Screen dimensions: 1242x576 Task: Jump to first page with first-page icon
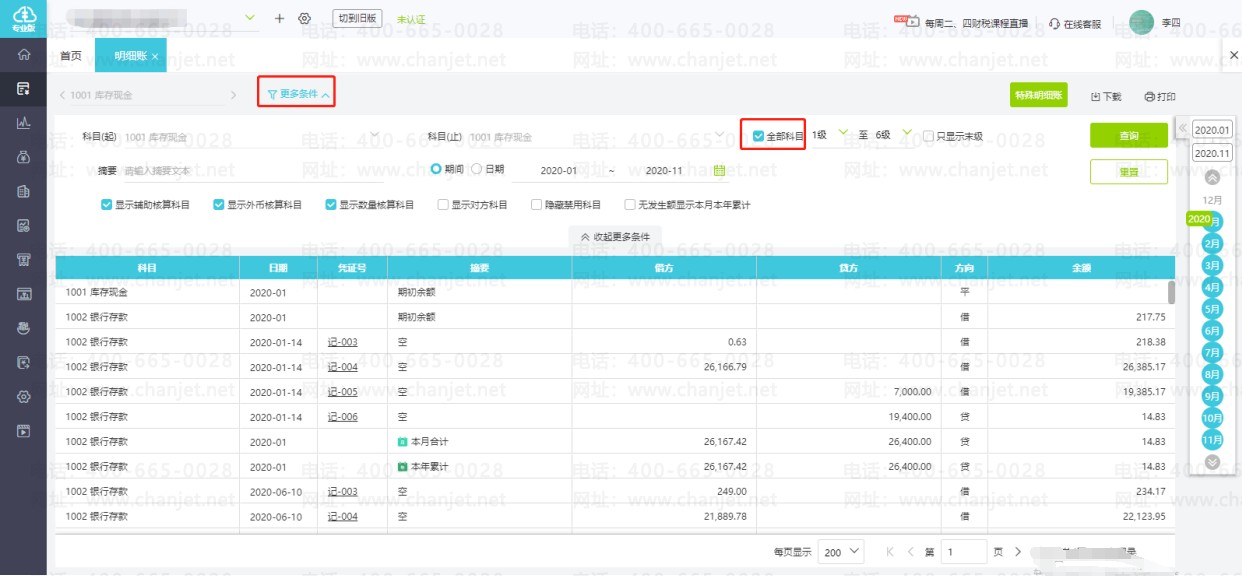tap(890, 552)
